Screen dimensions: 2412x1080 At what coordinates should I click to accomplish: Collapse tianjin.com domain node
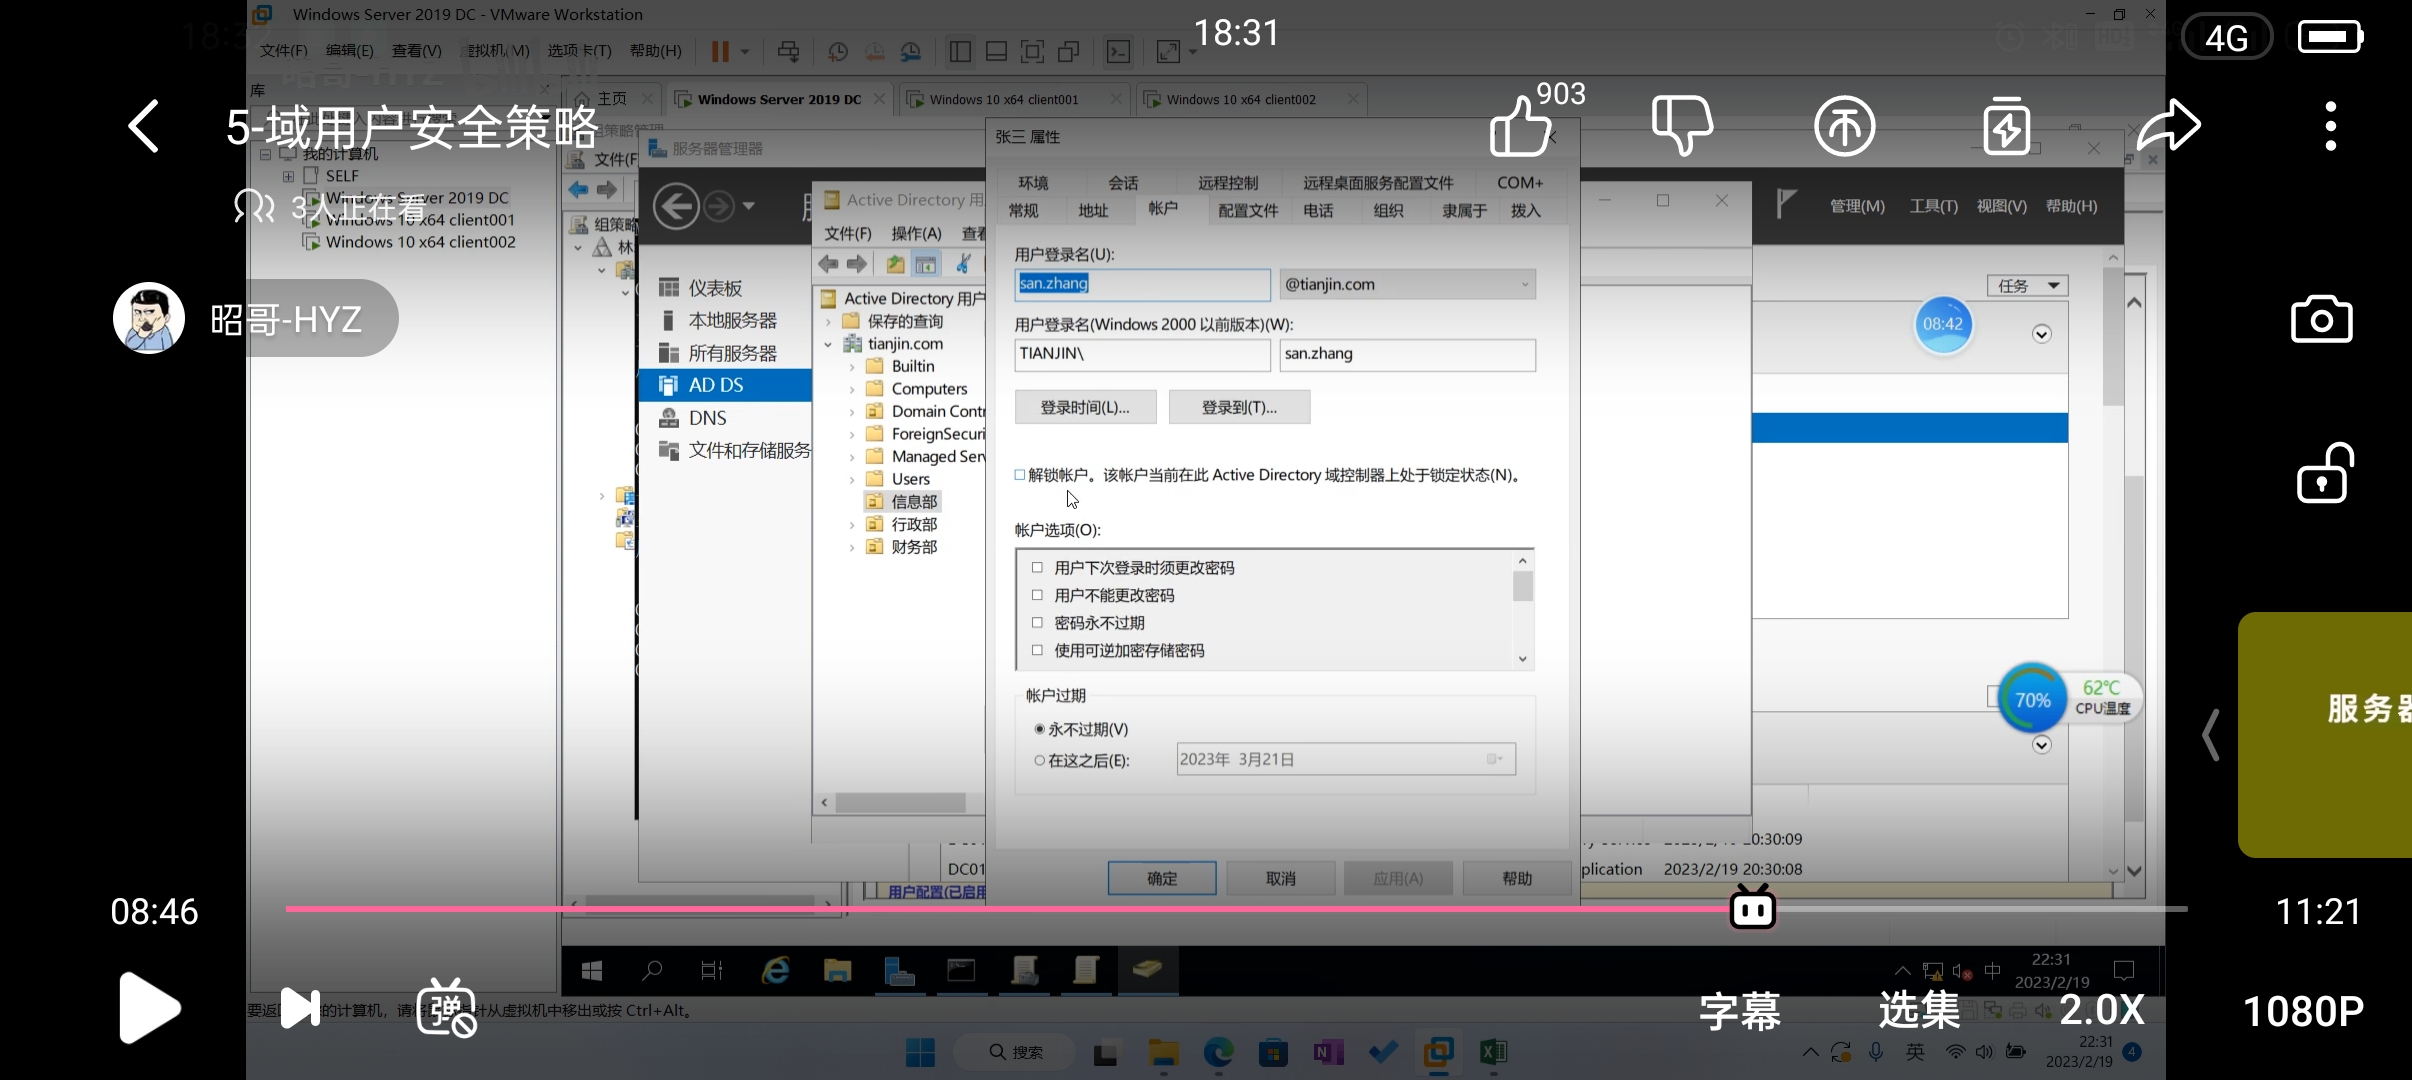click(x=828, y=344)
